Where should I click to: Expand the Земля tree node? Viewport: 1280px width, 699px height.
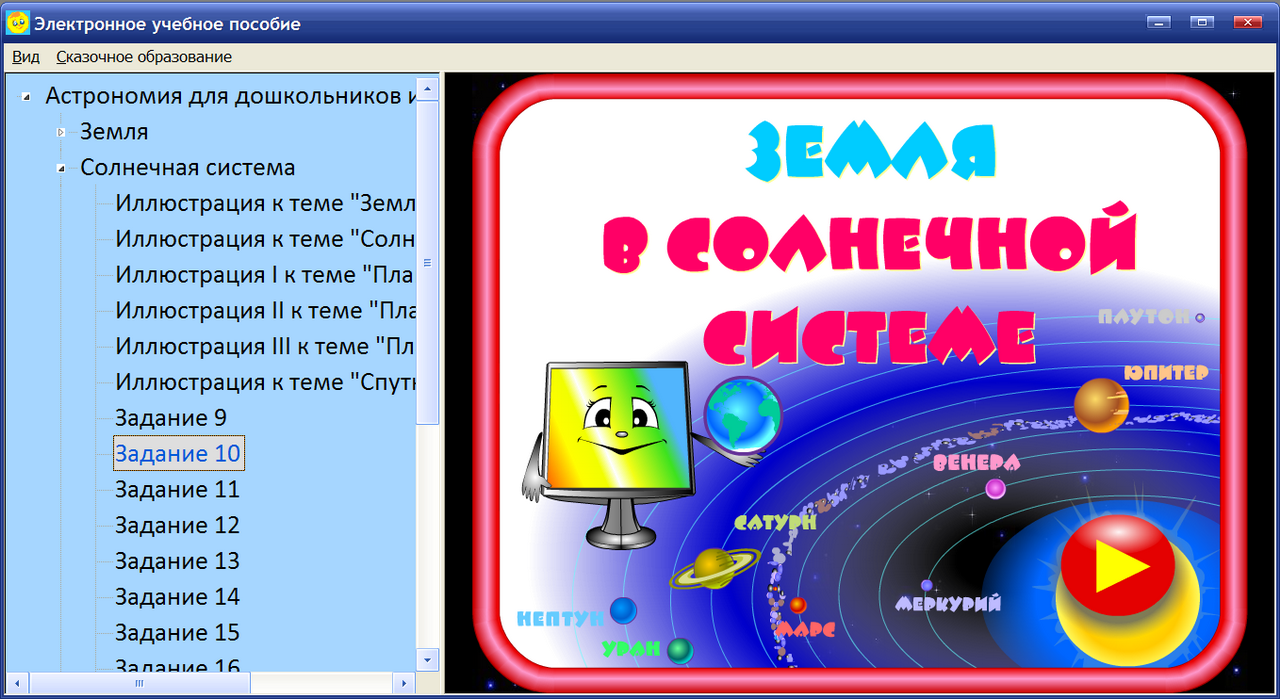(x=62, y=131)
